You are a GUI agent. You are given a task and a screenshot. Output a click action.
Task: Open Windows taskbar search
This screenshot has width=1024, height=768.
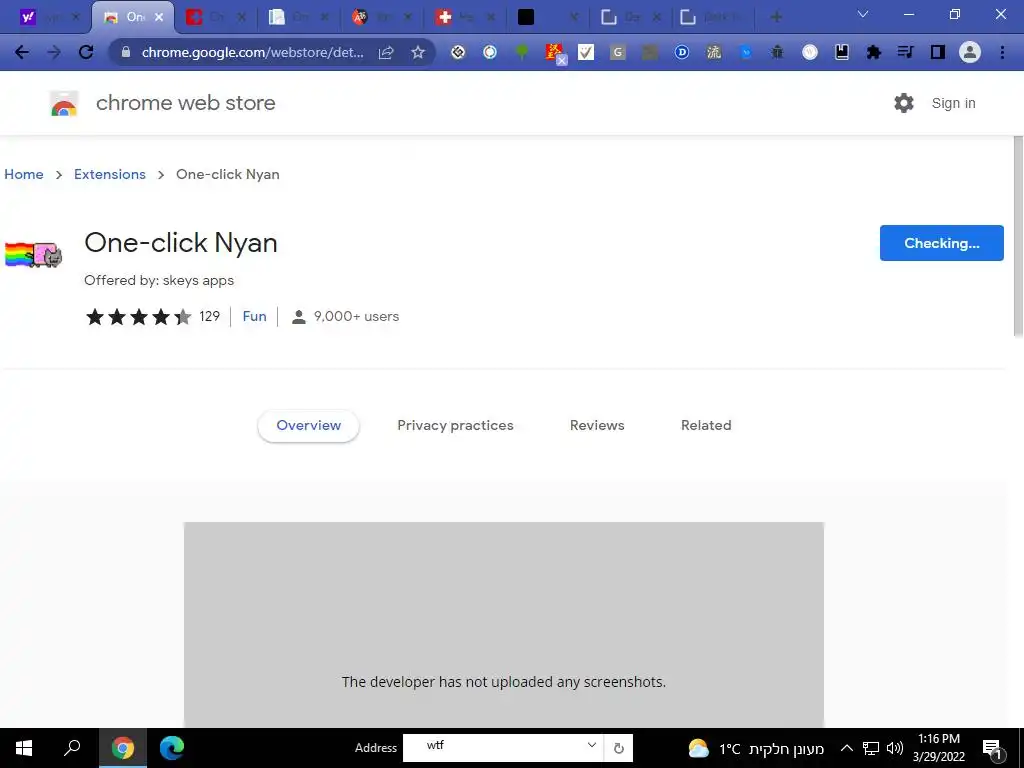point(72,748)
